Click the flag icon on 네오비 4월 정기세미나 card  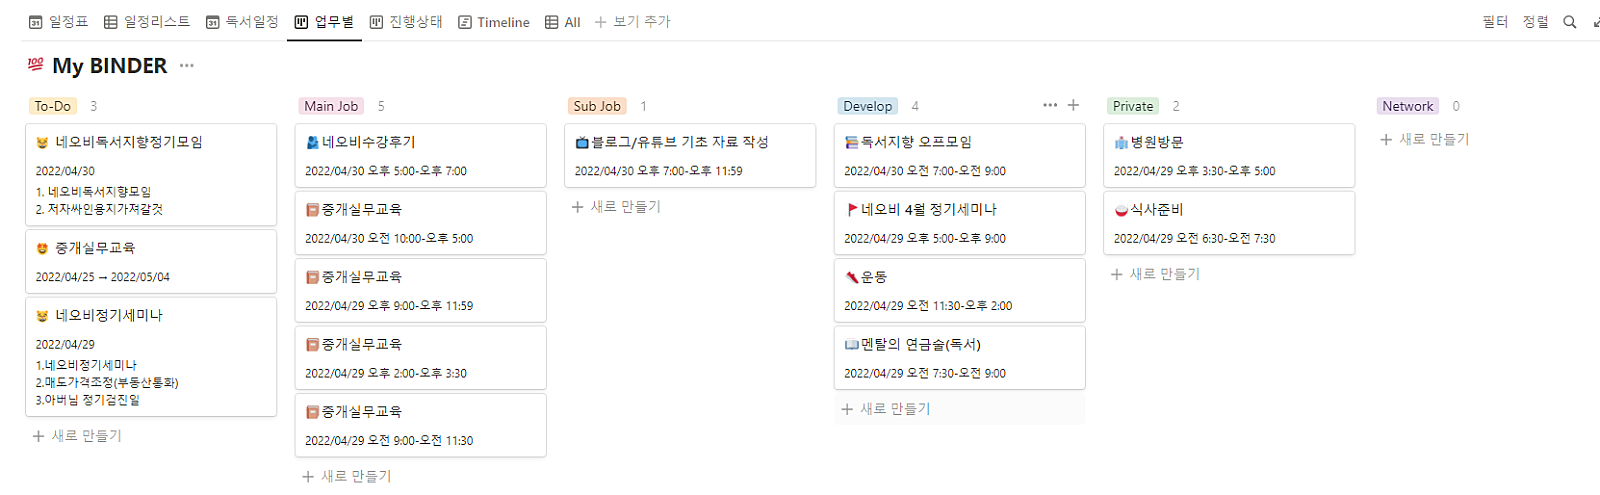coord(852,210)
